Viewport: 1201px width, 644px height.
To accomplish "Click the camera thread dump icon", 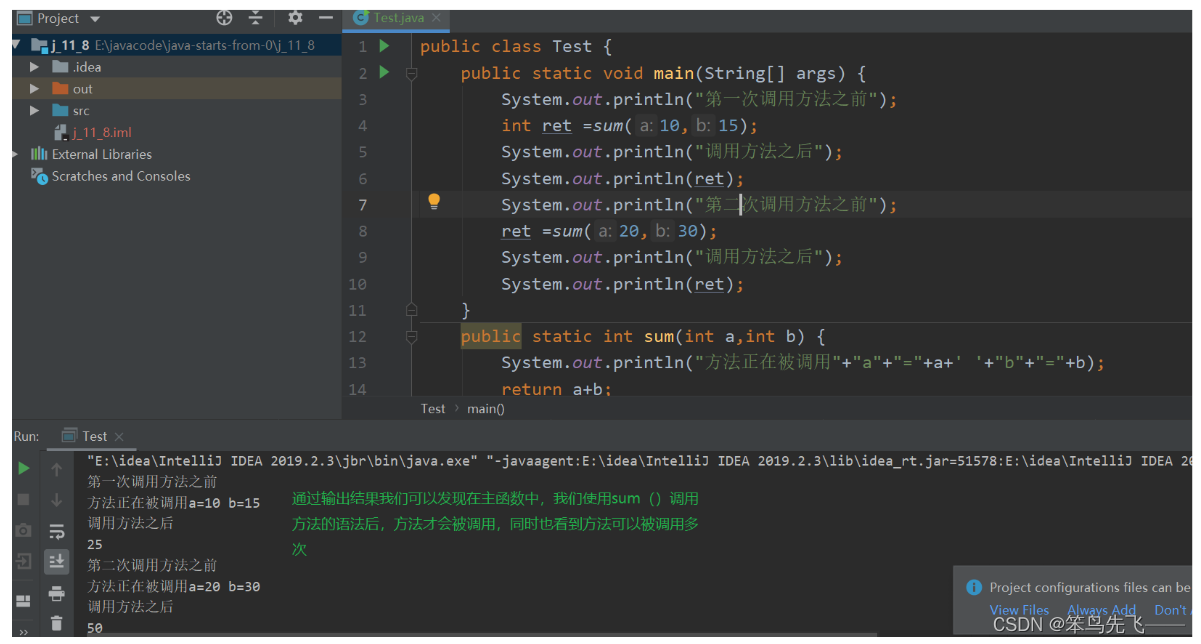I will [24, 530].
